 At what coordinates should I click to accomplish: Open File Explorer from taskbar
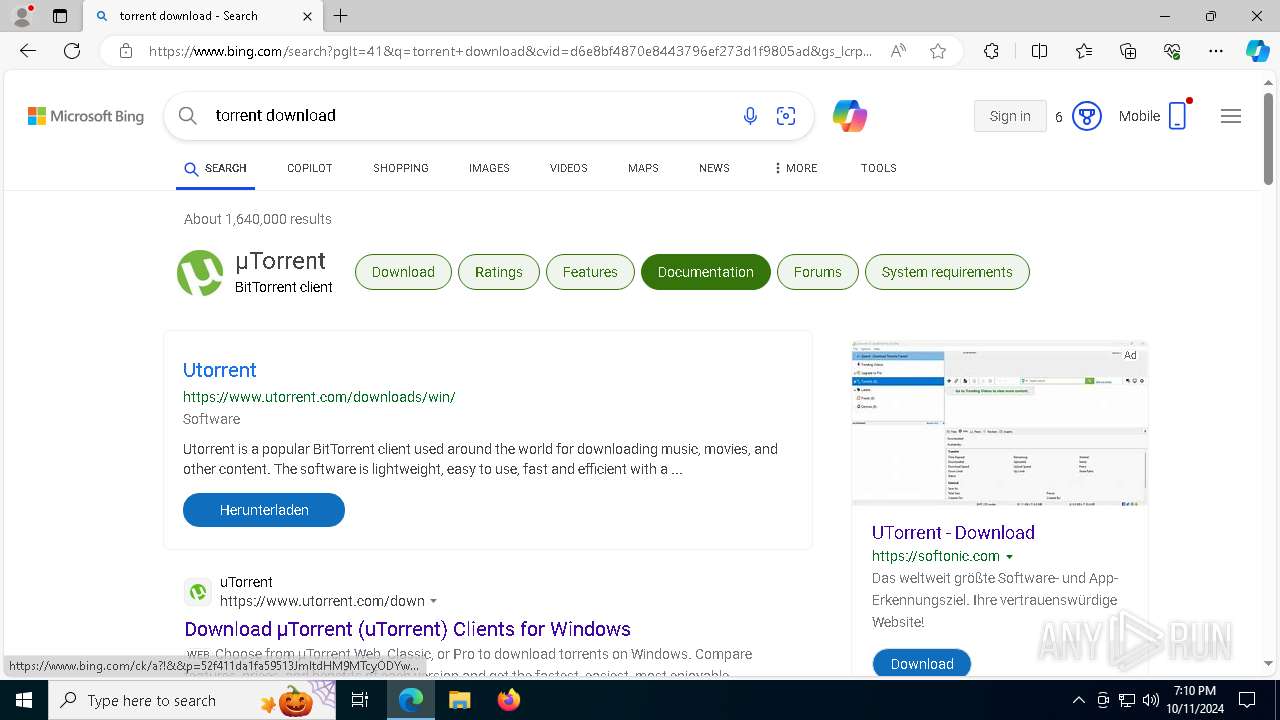point(459,700)
